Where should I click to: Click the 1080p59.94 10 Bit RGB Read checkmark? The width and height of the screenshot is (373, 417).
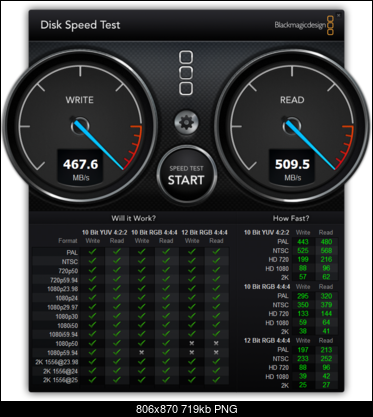[166, 352]
